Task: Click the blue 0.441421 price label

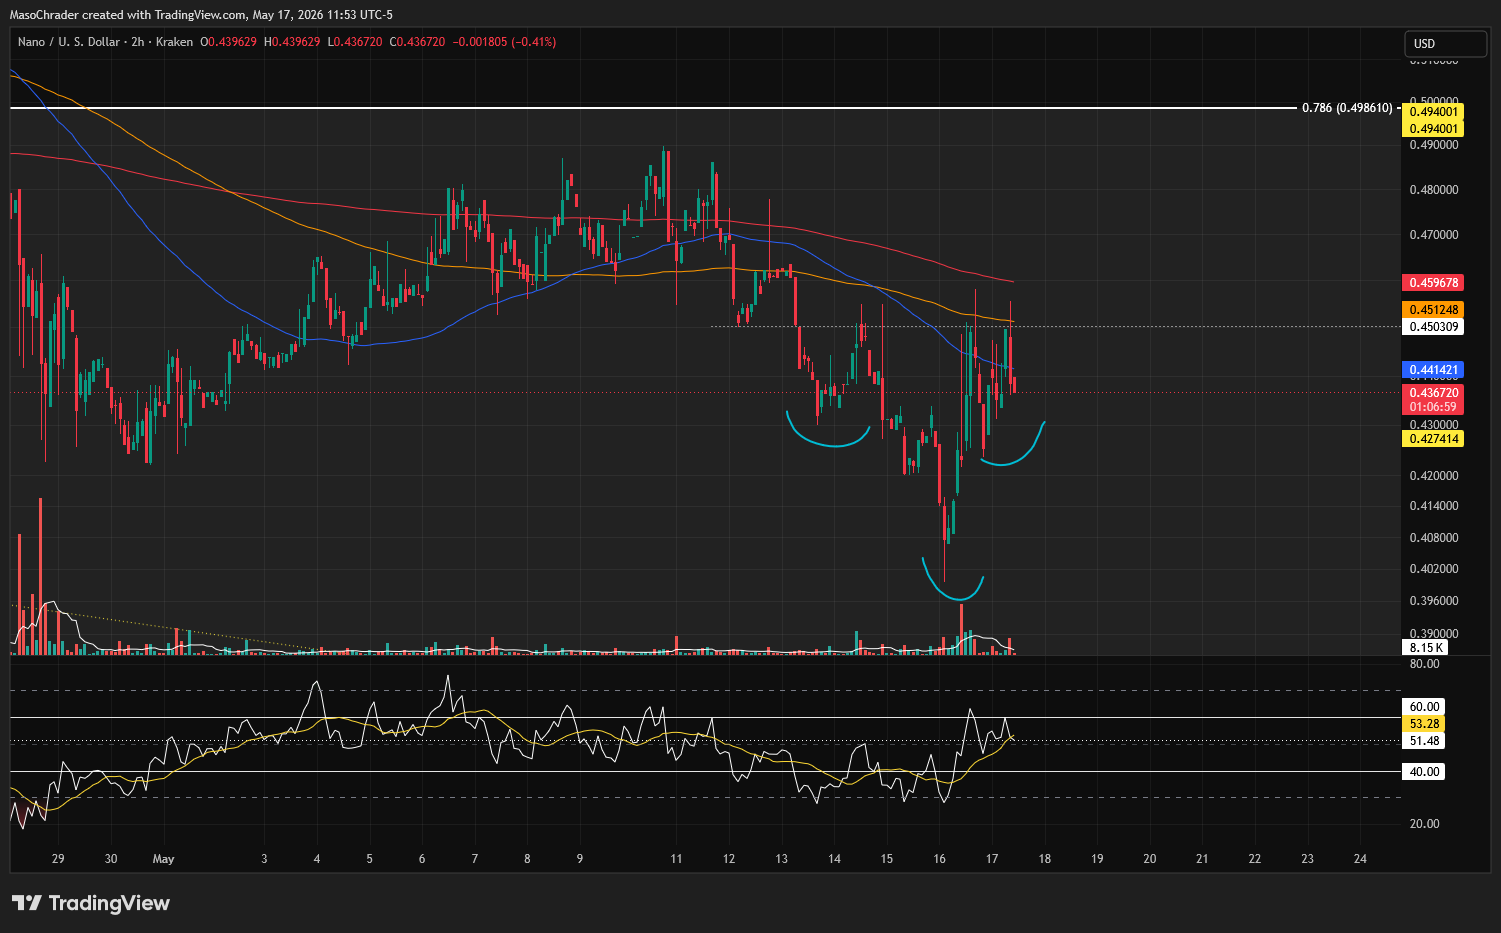Action: coord(1433,370)
